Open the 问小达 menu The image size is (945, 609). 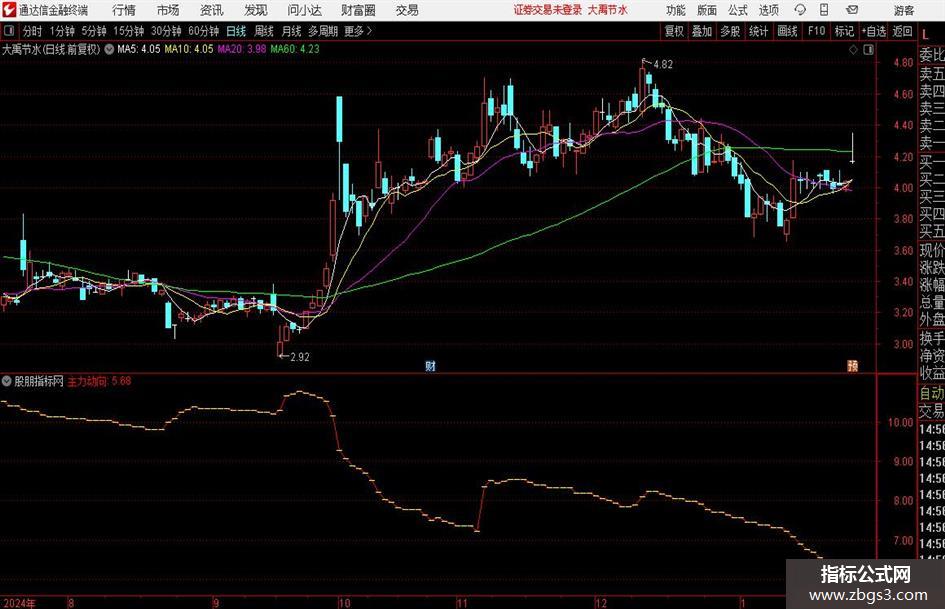coord(304,10)
